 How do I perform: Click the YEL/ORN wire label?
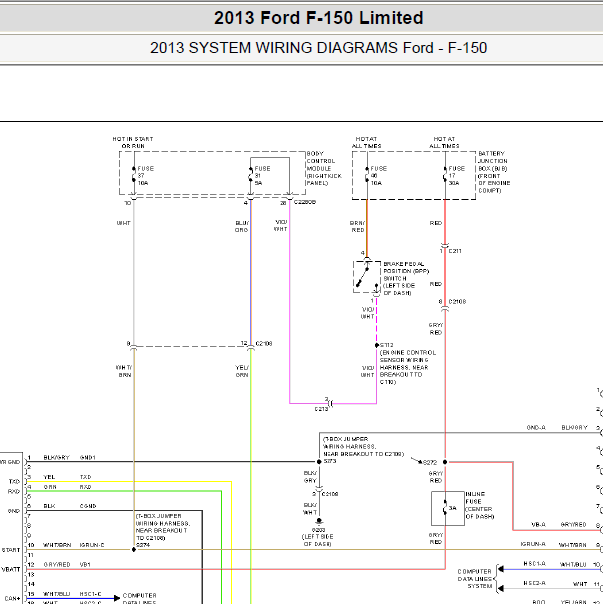coord(242,371)
